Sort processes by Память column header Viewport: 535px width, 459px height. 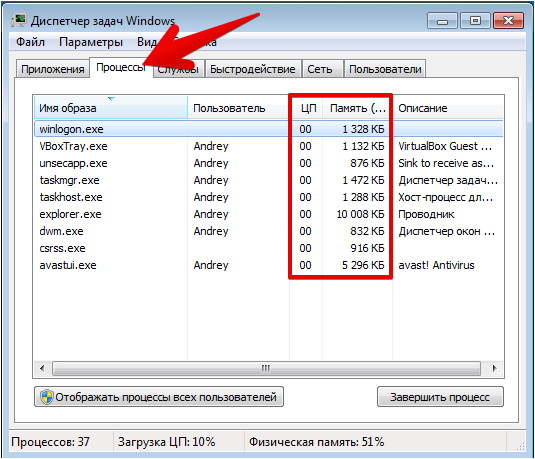tap(357, 108)
